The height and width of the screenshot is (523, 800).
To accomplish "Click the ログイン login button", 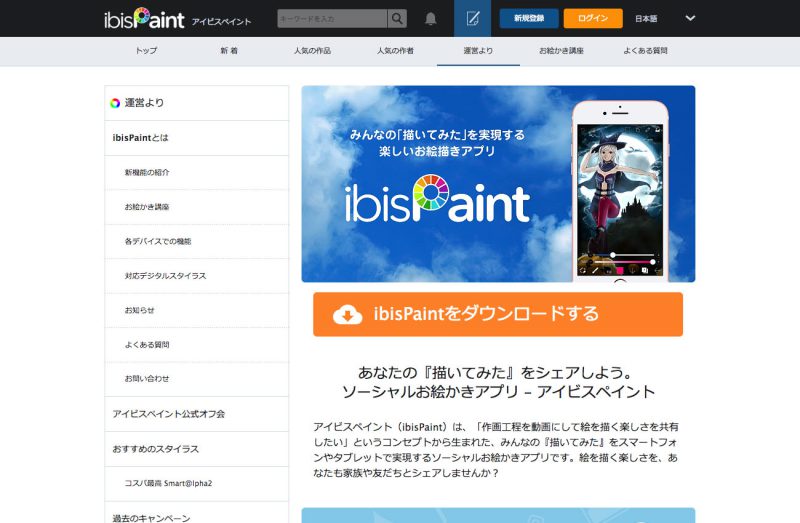I will point(593,18).
